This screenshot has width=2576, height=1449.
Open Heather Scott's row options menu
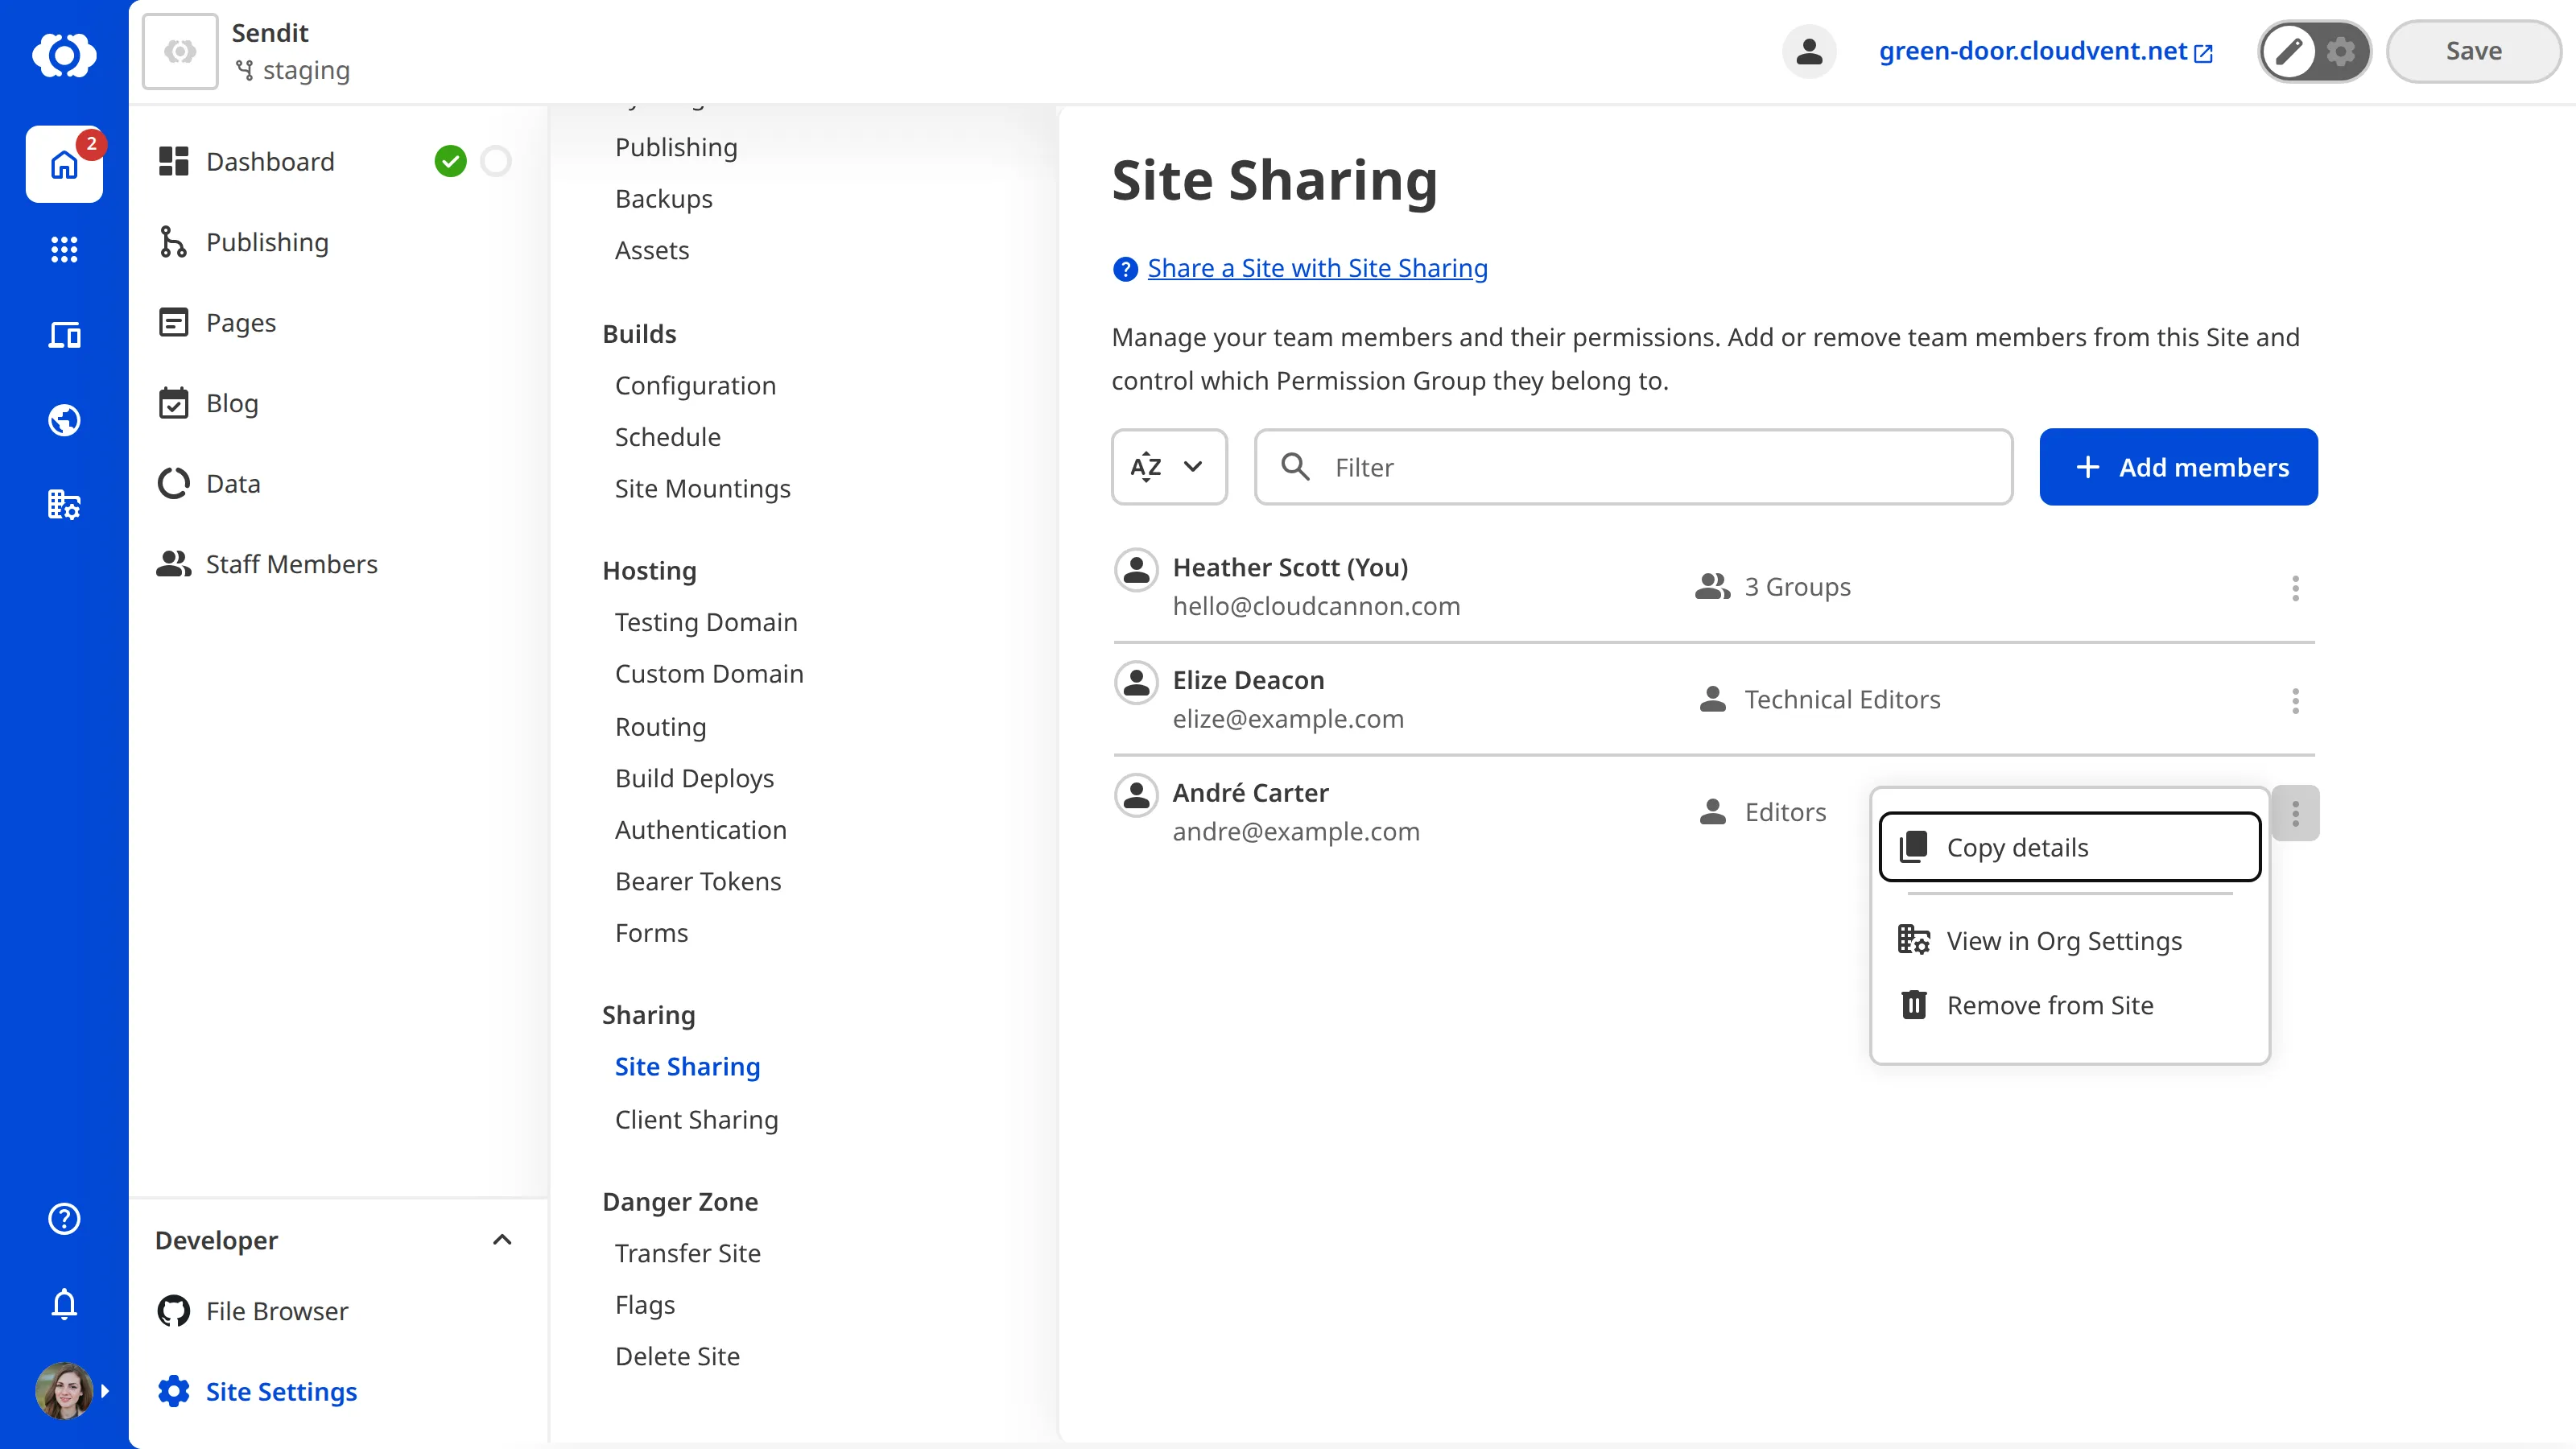coord(2295,588)
